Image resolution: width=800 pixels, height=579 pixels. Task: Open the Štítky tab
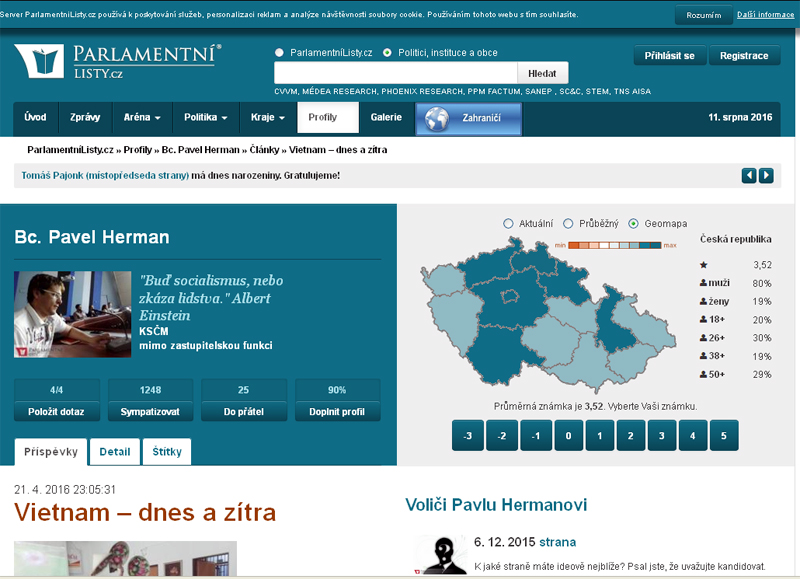pos(167,452)
